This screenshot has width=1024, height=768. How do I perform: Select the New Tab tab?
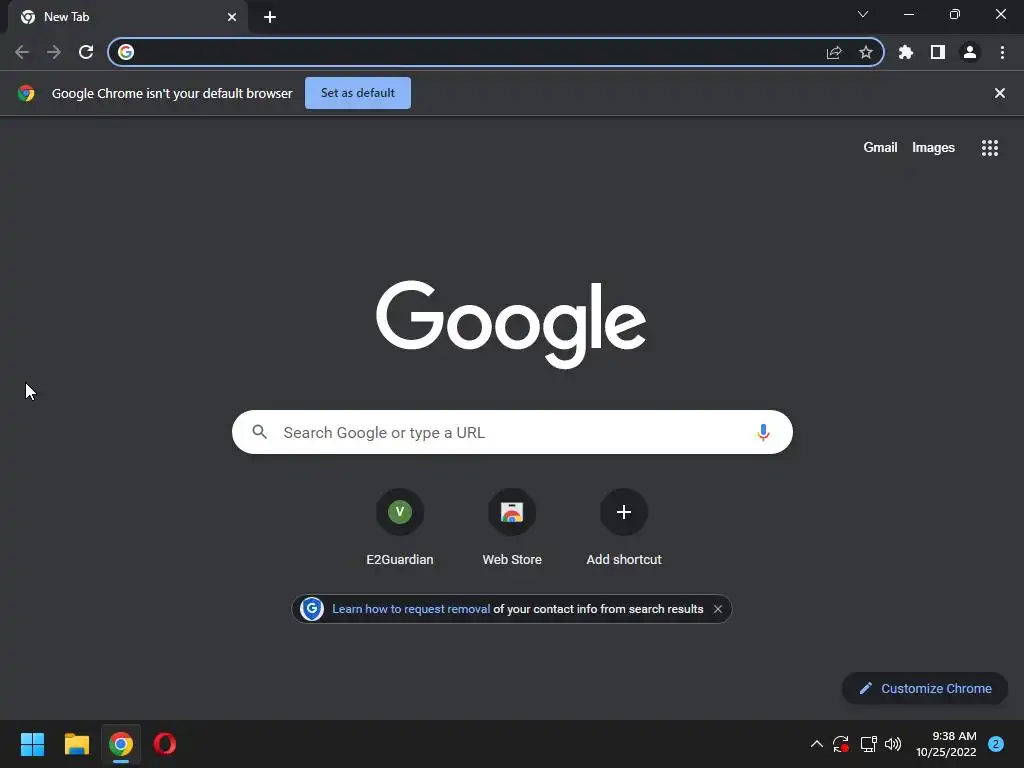(x=127, y=17)
